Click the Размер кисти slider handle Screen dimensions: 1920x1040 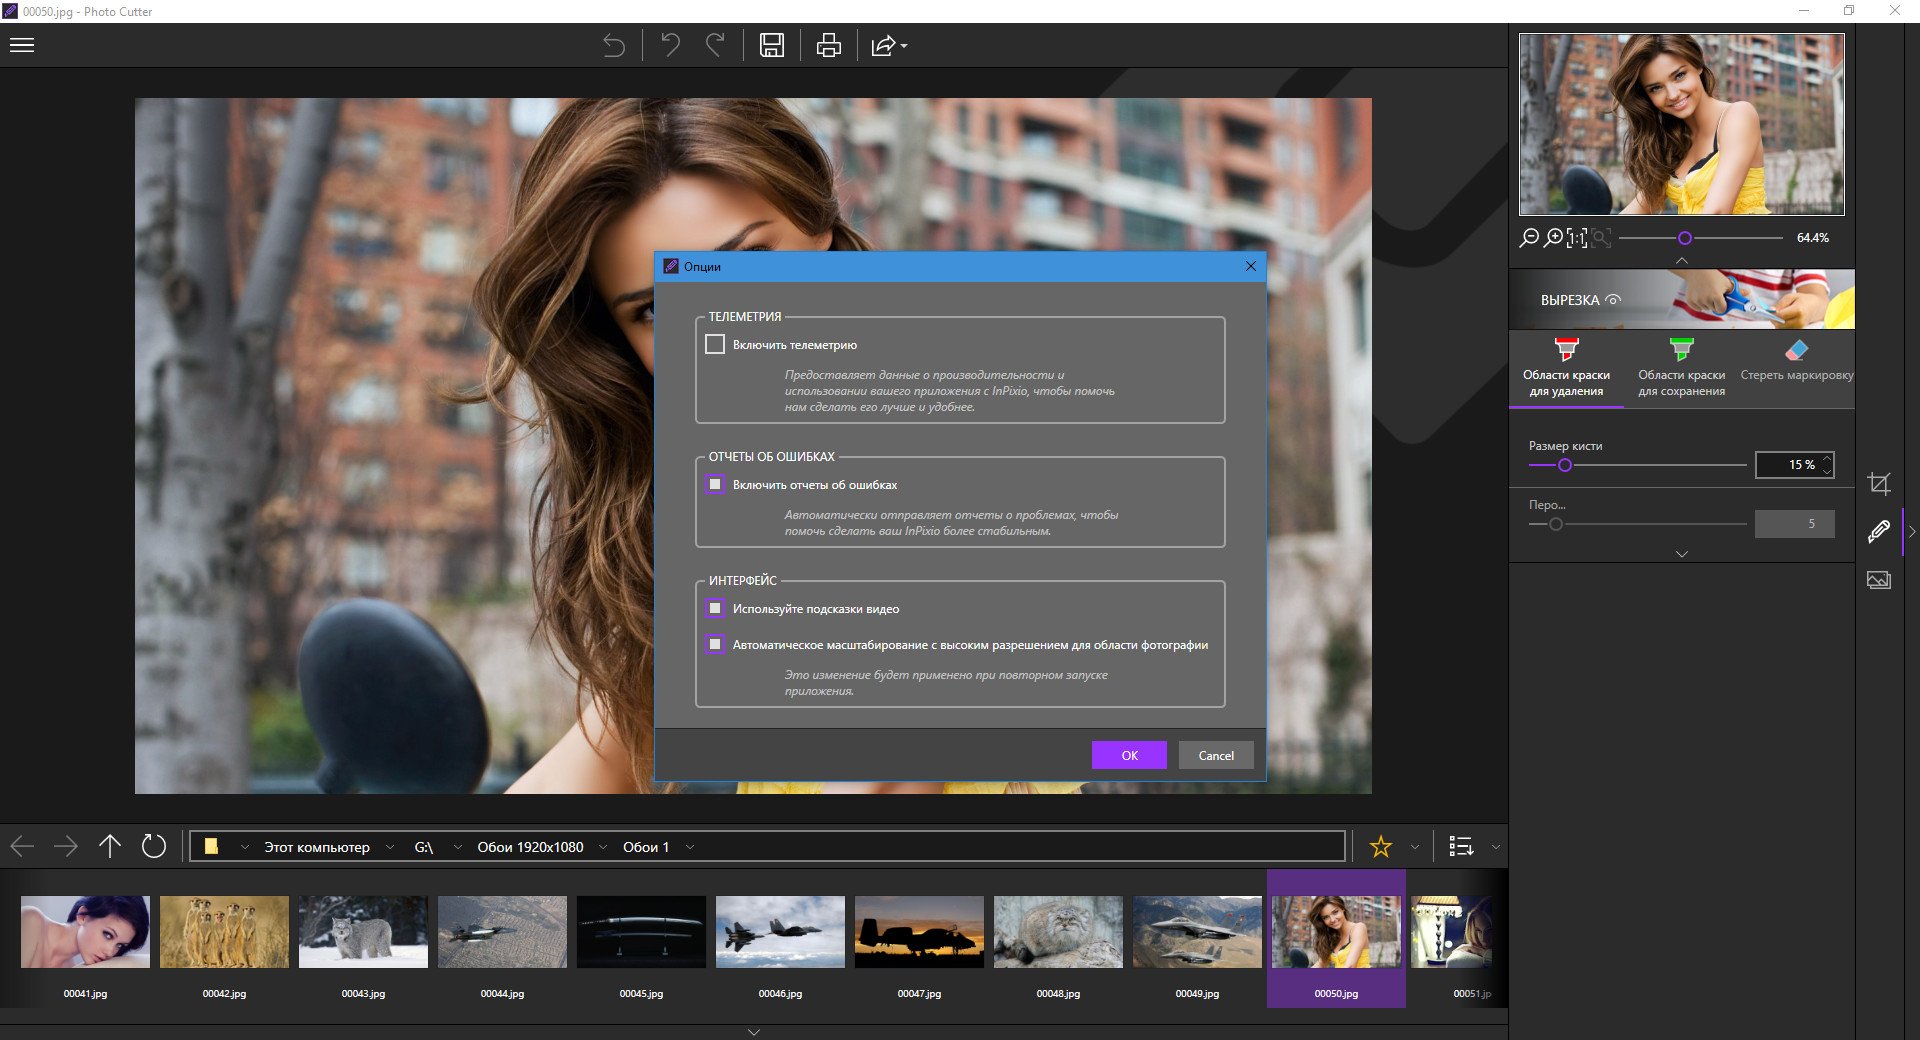click(x=1565, y=465)
